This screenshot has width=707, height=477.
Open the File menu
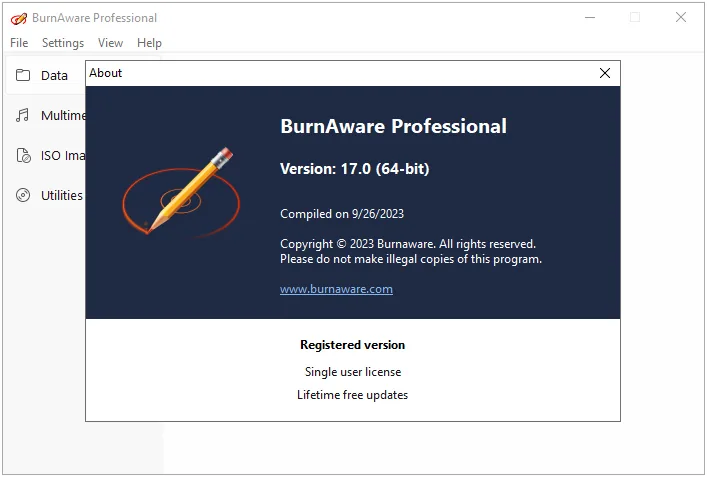[x=19, y=43]
